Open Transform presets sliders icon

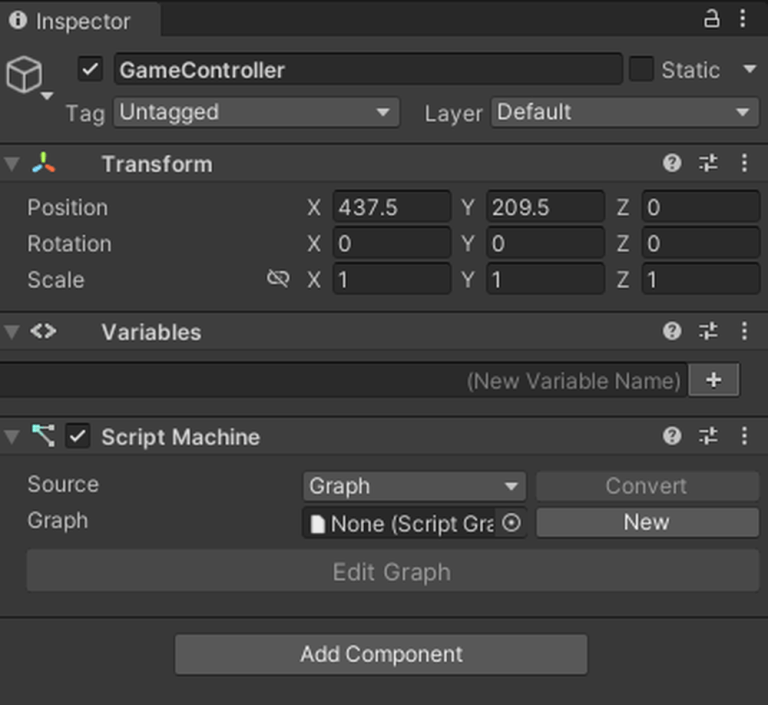(708, 164)
